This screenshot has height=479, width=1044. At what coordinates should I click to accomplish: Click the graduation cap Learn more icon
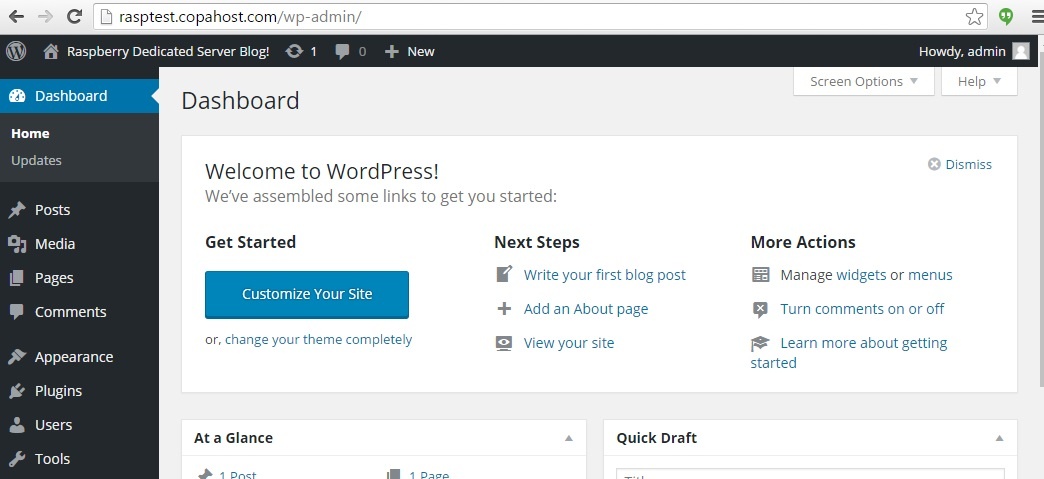pyautogui.click(x=760, y=343)
